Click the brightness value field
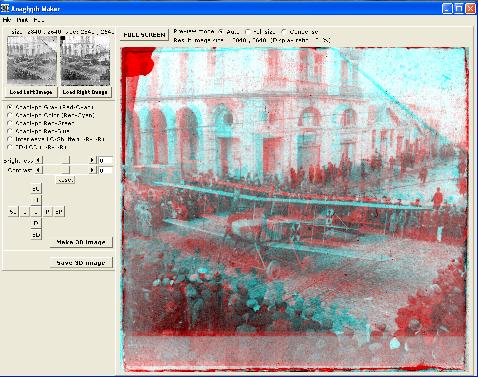 click(105, 160)
